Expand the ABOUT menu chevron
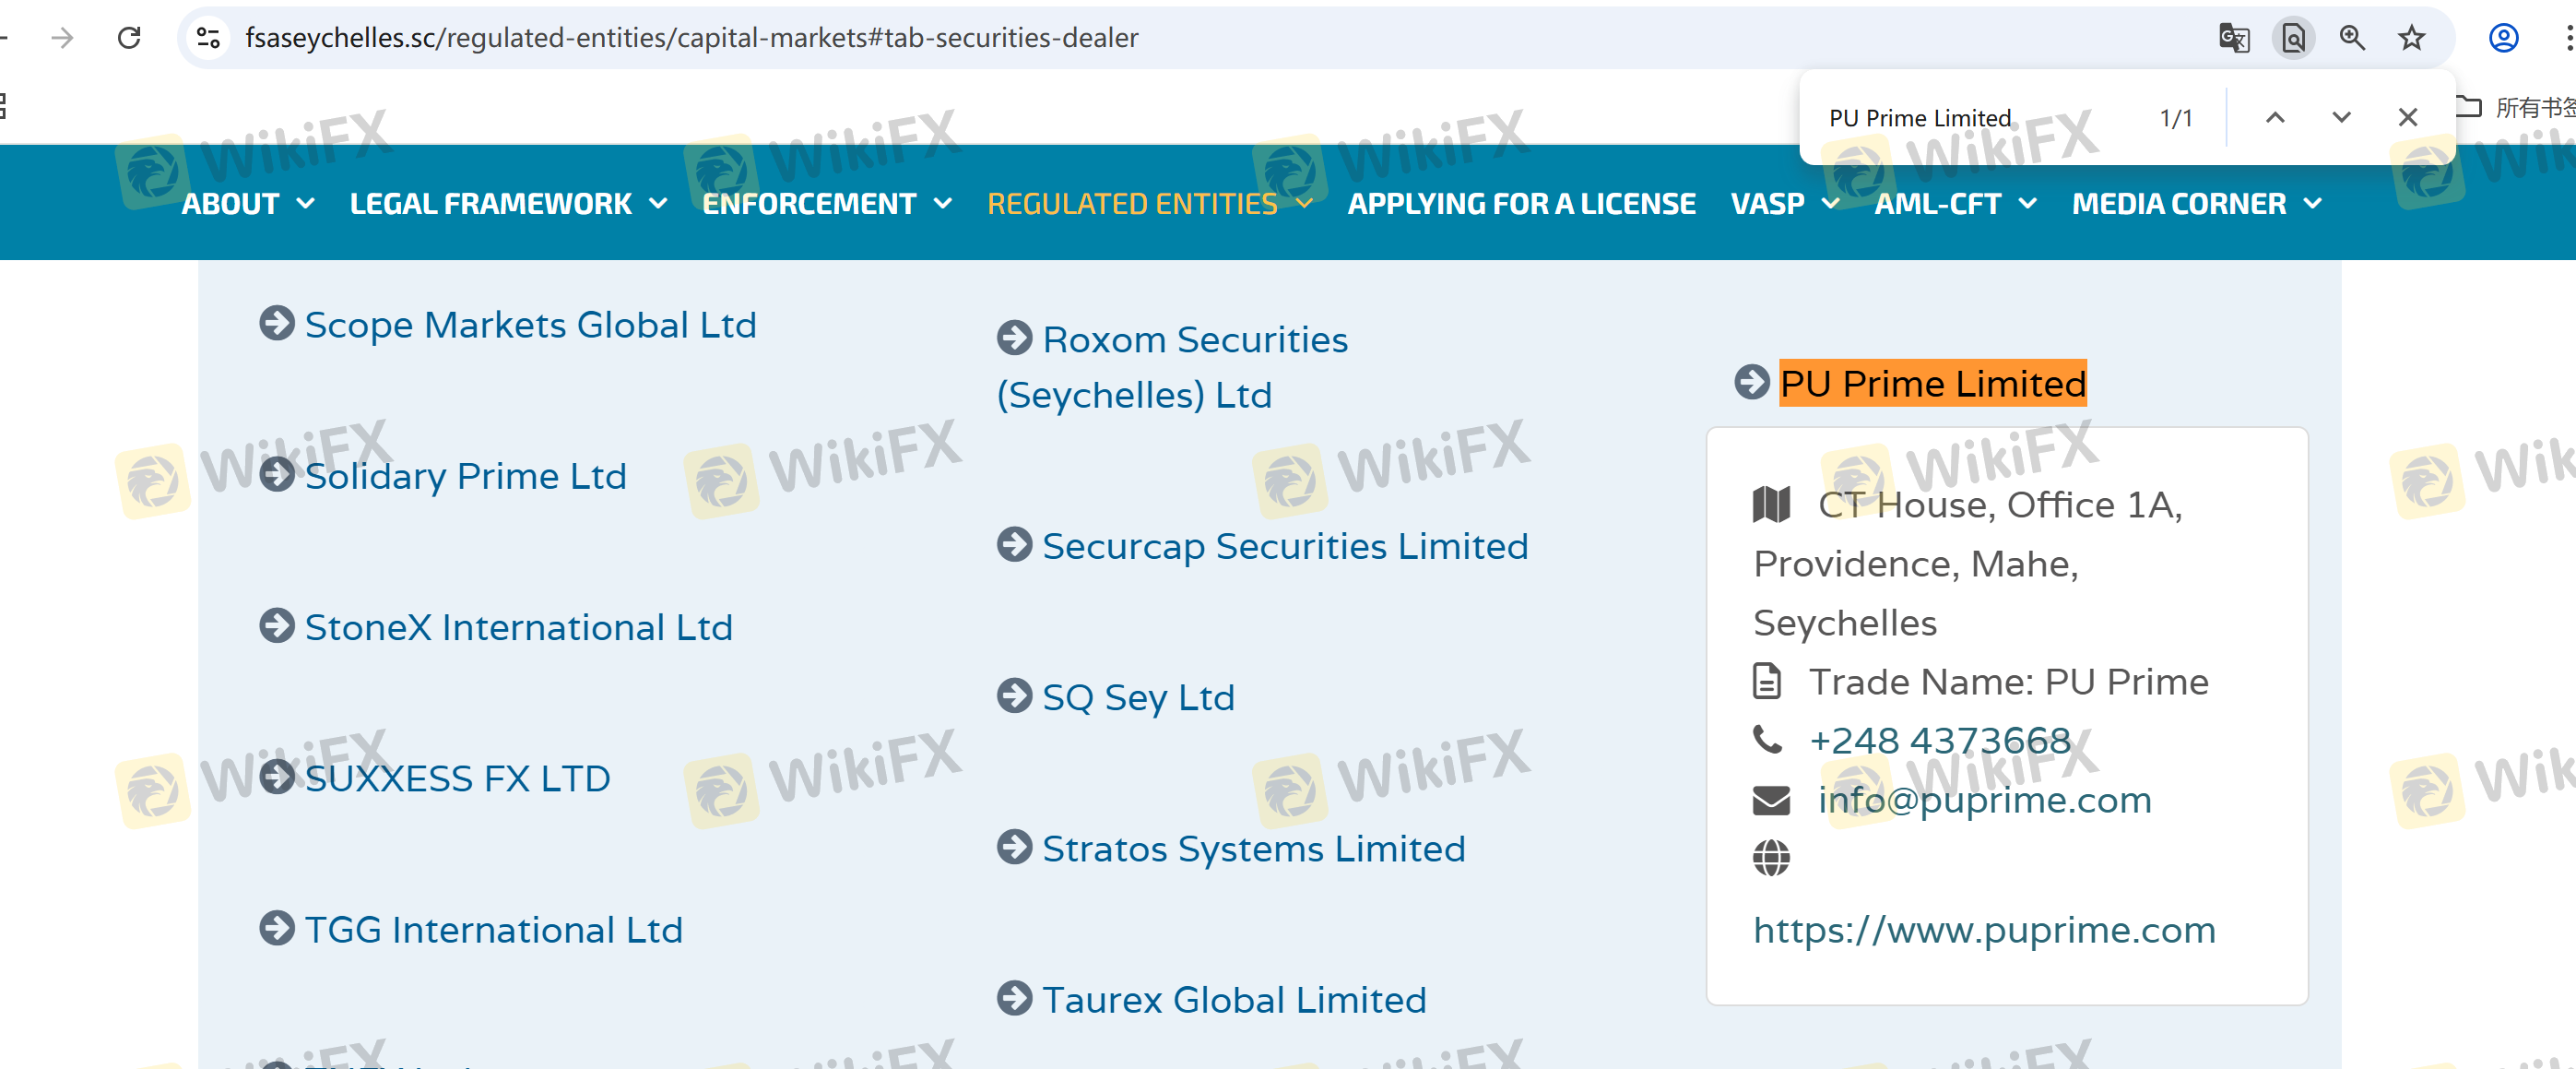Image resolution: width=2576 pixels, height=1069 pixels. 306,204
